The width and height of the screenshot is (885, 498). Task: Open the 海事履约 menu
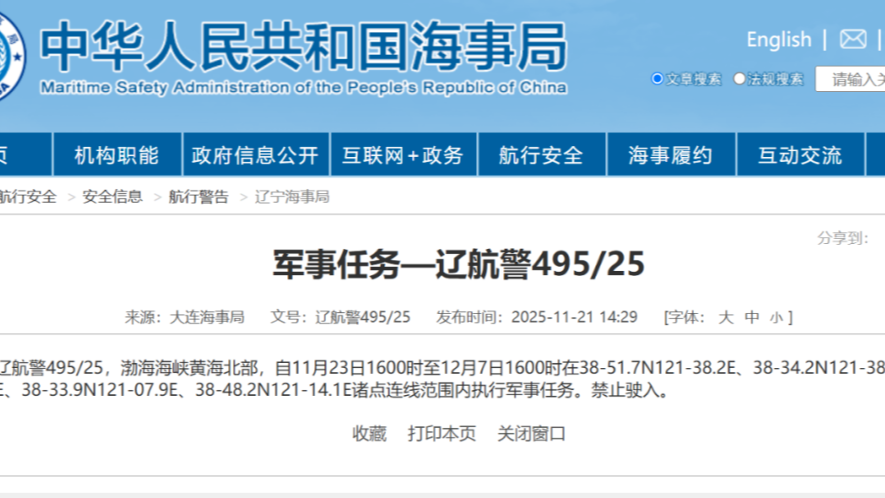coord(671,155)
